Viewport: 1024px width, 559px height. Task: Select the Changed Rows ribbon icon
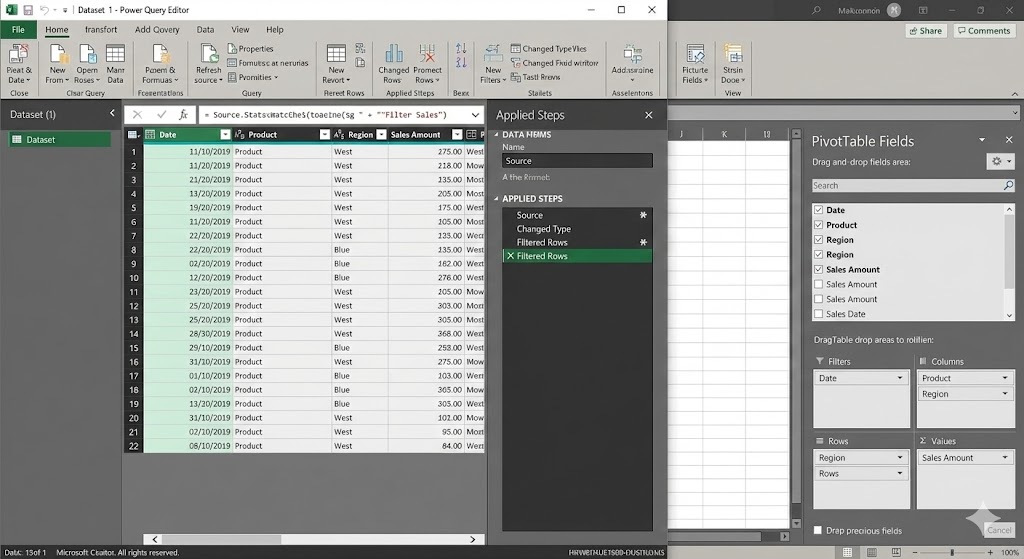tap(393, 57)
